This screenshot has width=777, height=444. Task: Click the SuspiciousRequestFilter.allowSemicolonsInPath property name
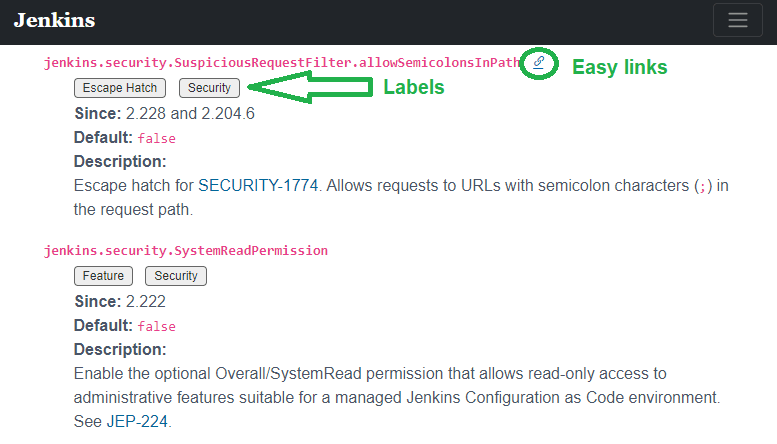click(283, 63)
